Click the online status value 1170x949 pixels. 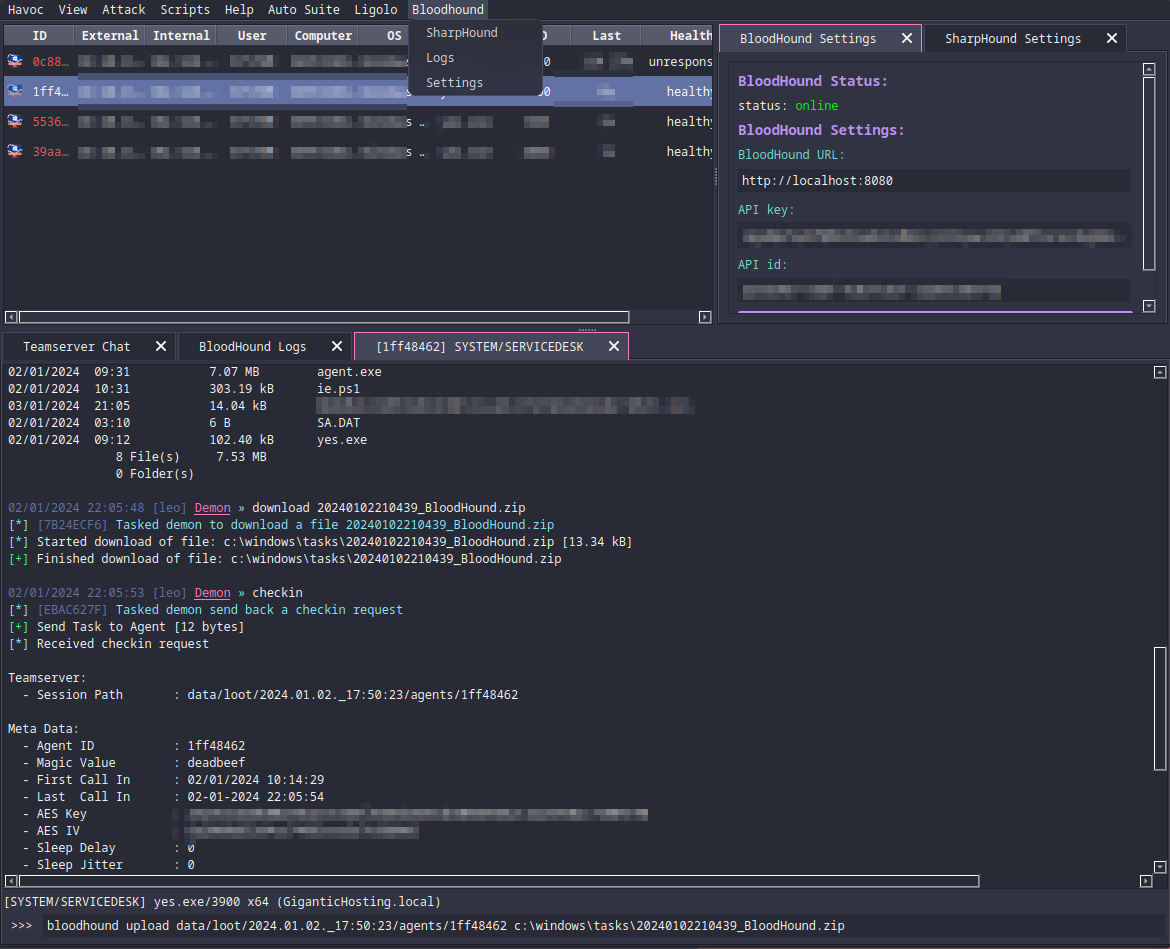click(816, 106)
